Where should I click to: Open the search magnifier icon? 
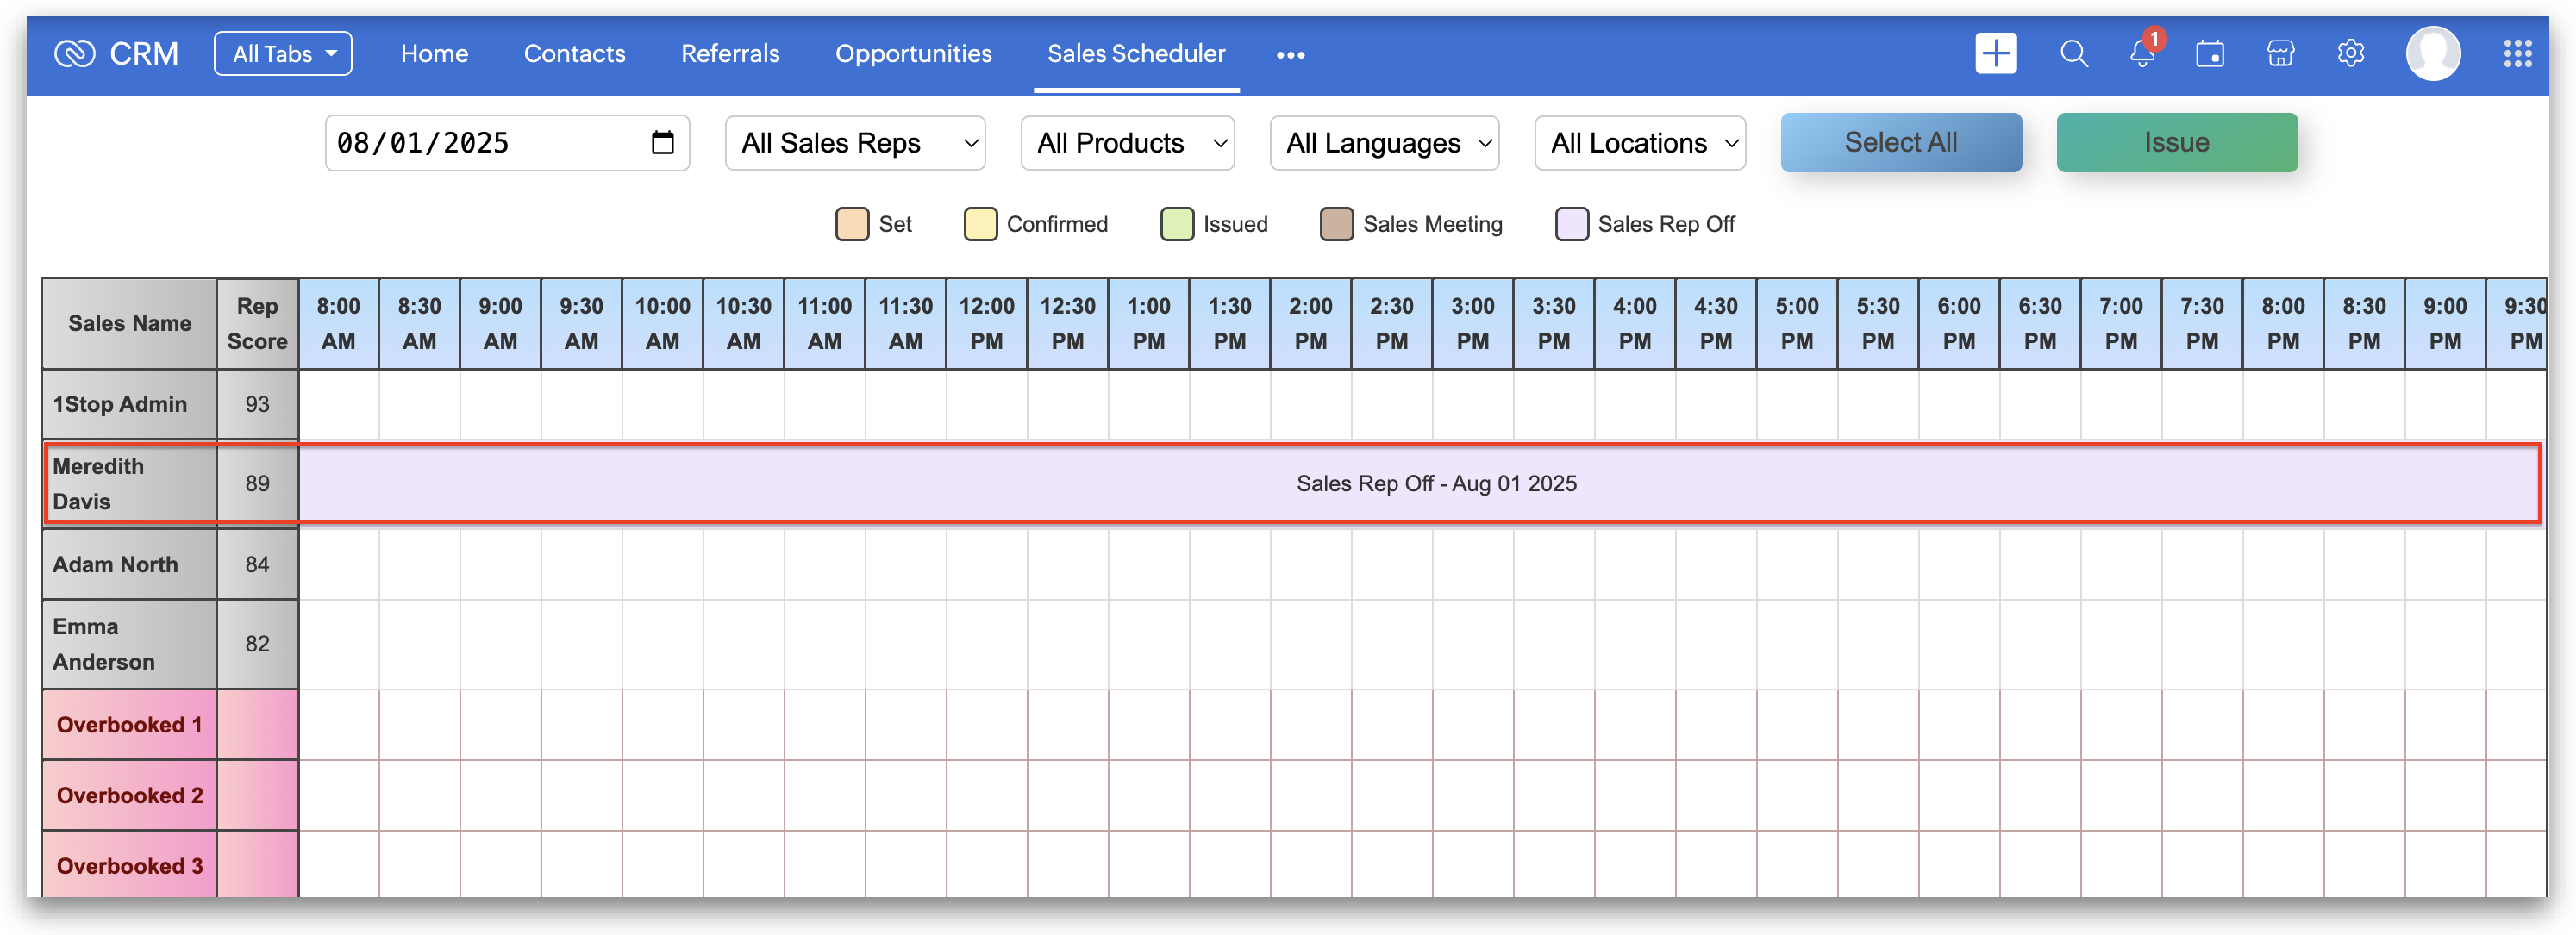point(2074,54)
